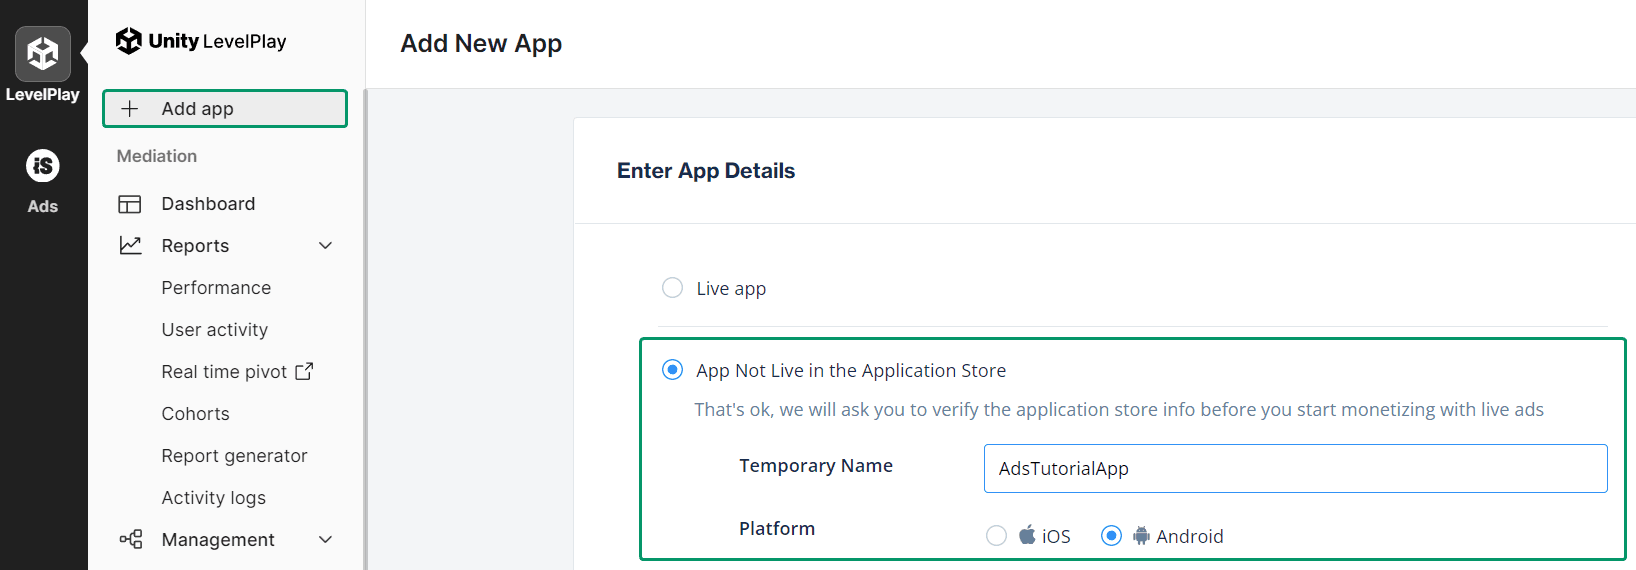
Task: Switch to the ironSource Ads icon
Action: tap(43, 166)
